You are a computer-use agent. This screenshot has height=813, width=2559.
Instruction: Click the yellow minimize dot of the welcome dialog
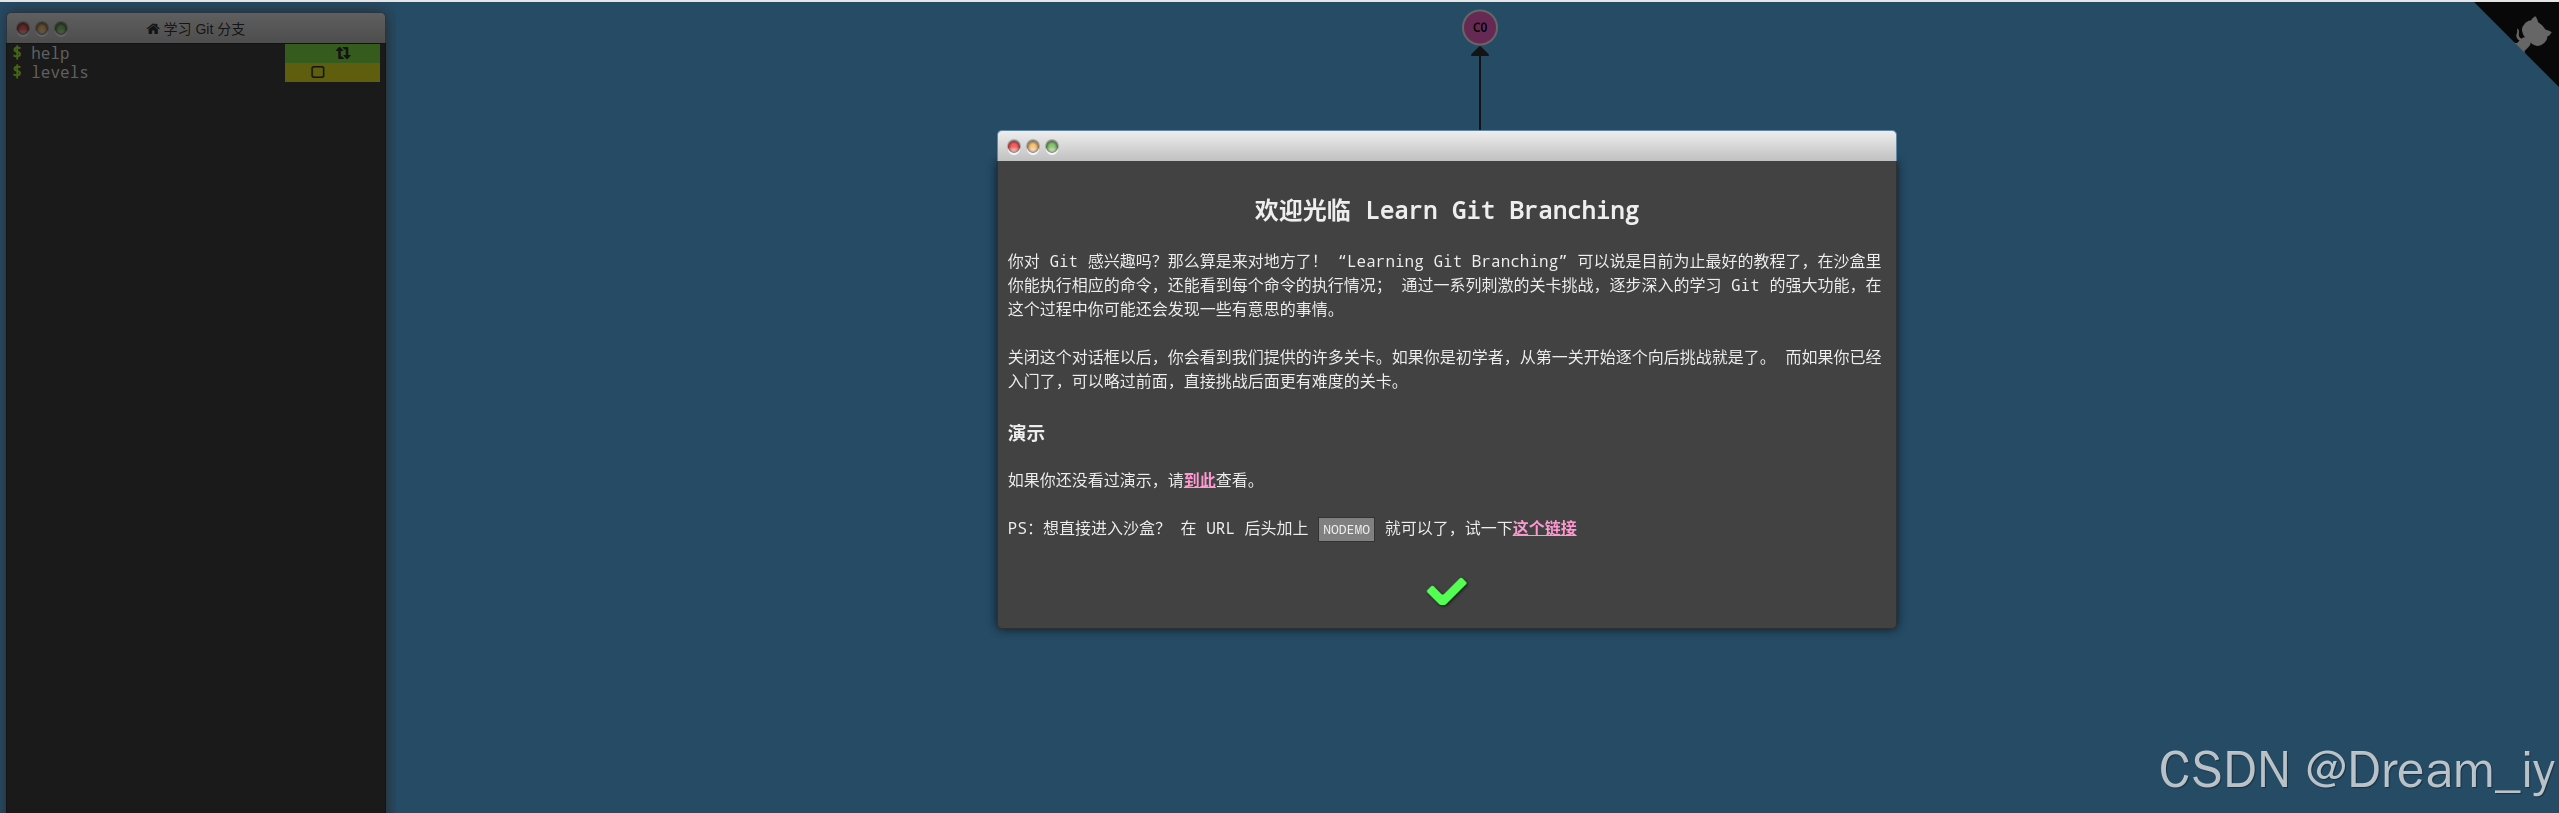pyautogui.click(x=1033, y=147)
